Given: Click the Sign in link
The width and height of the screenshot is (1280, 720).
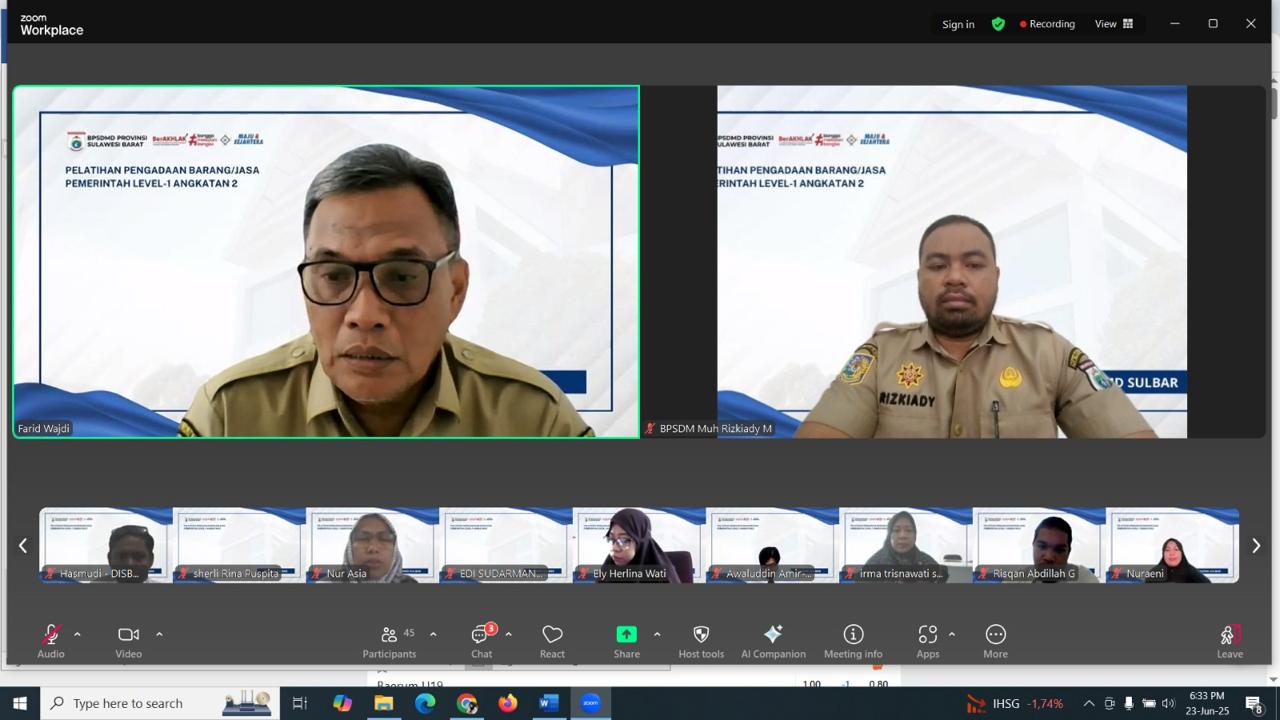Looking at the screenshot, I should 958,24.
